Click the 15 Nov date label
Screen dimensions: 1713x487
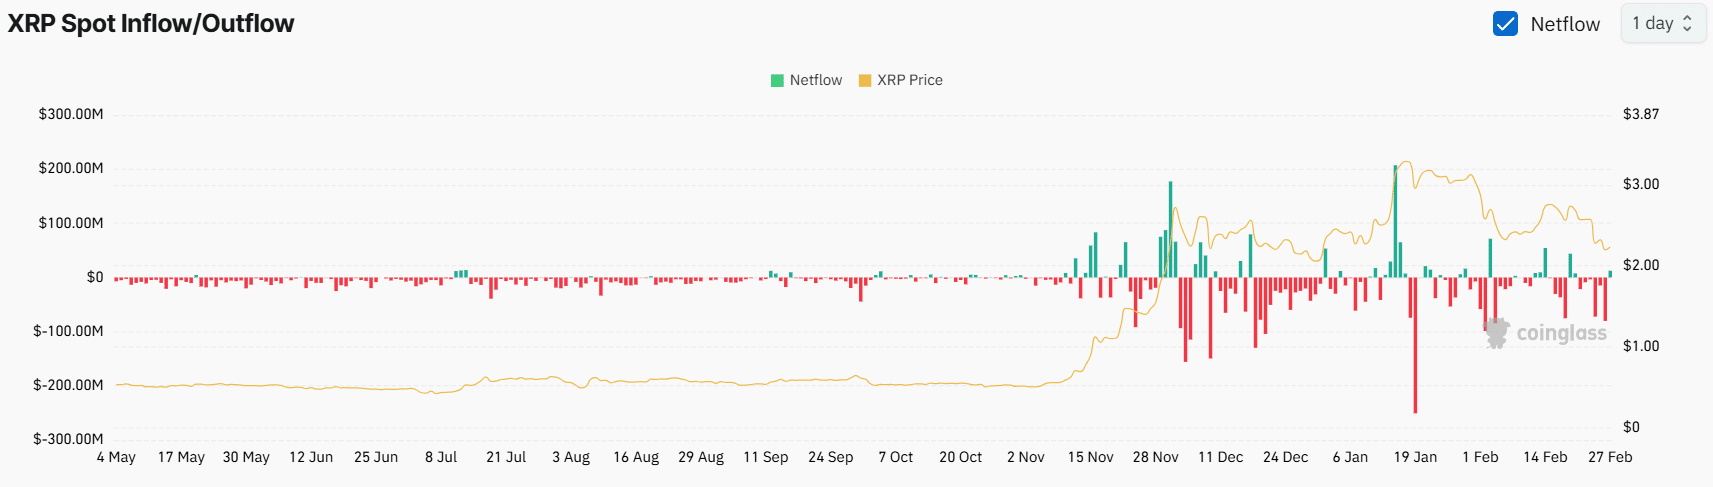pyautogui.click(x=1090, y=457)
